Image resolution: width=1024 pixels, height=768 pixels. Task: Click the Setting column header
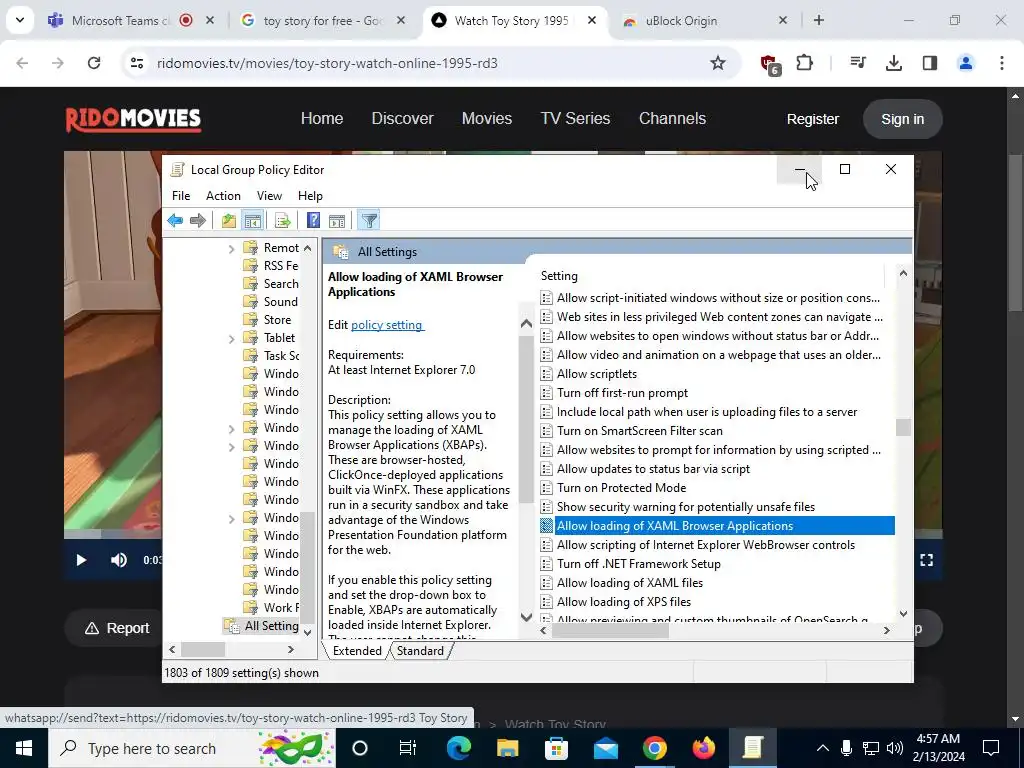[711, 276]
